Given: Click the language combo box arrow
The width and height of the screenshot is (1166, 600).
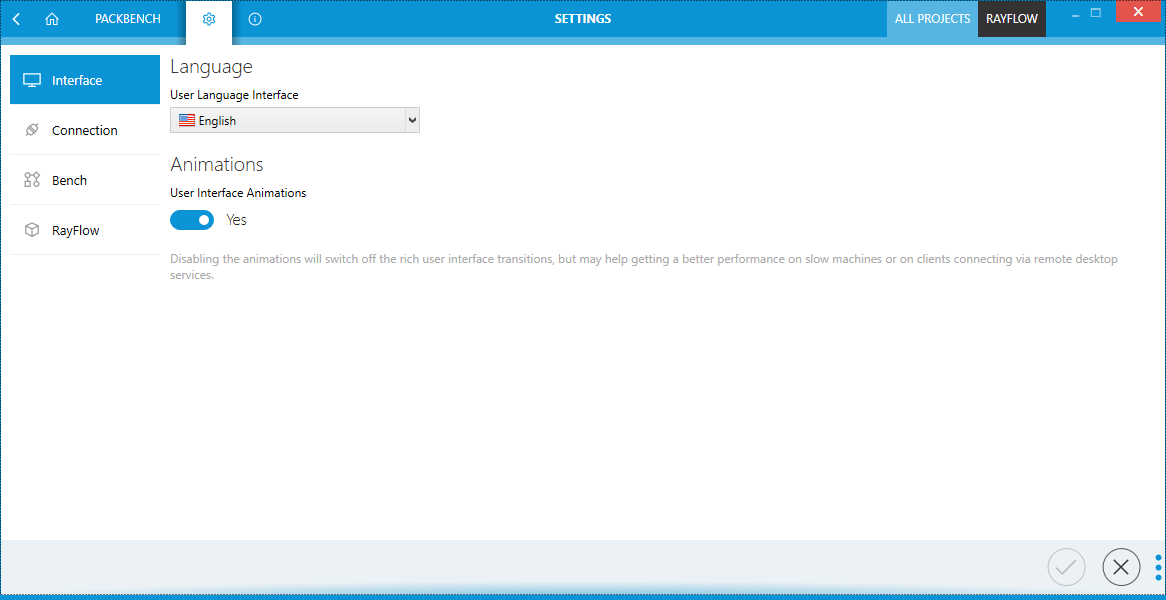Looking at the screenshot, I should [412, 119].
